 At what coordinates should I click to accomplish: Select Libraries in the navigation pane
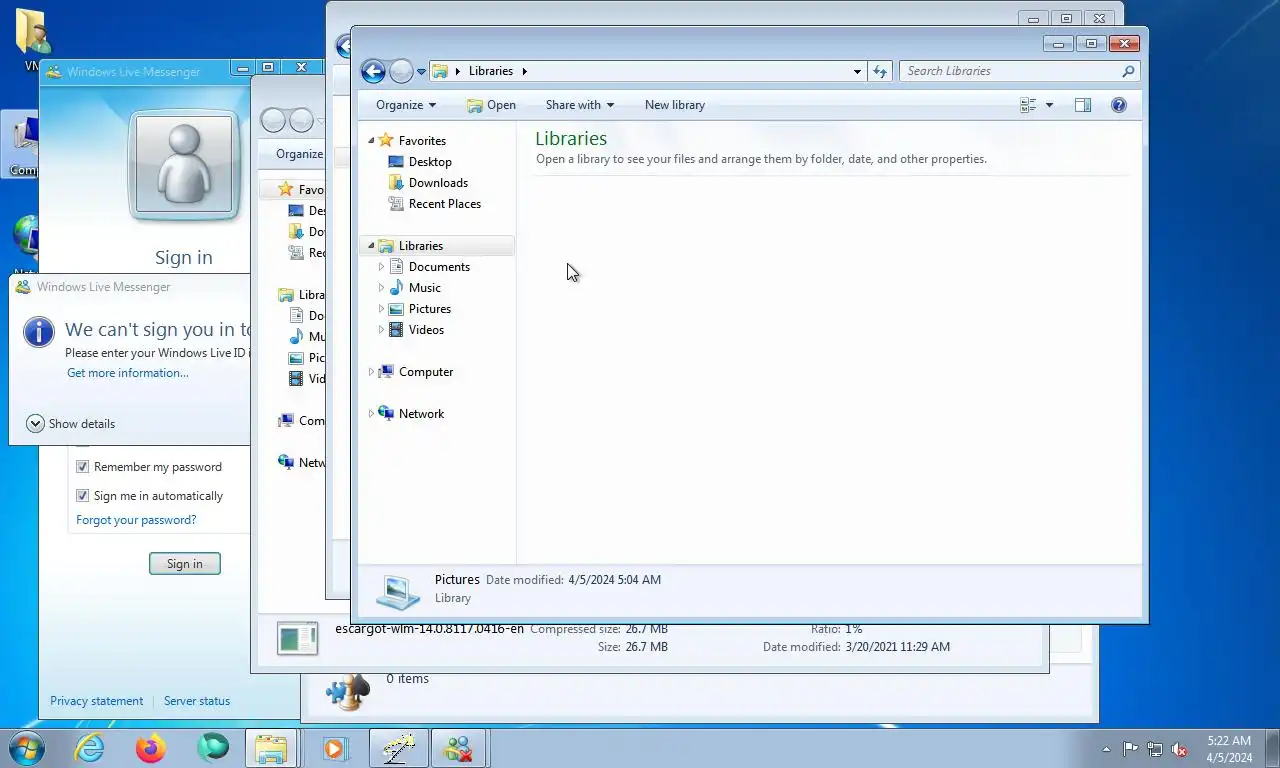coord(420,246)
